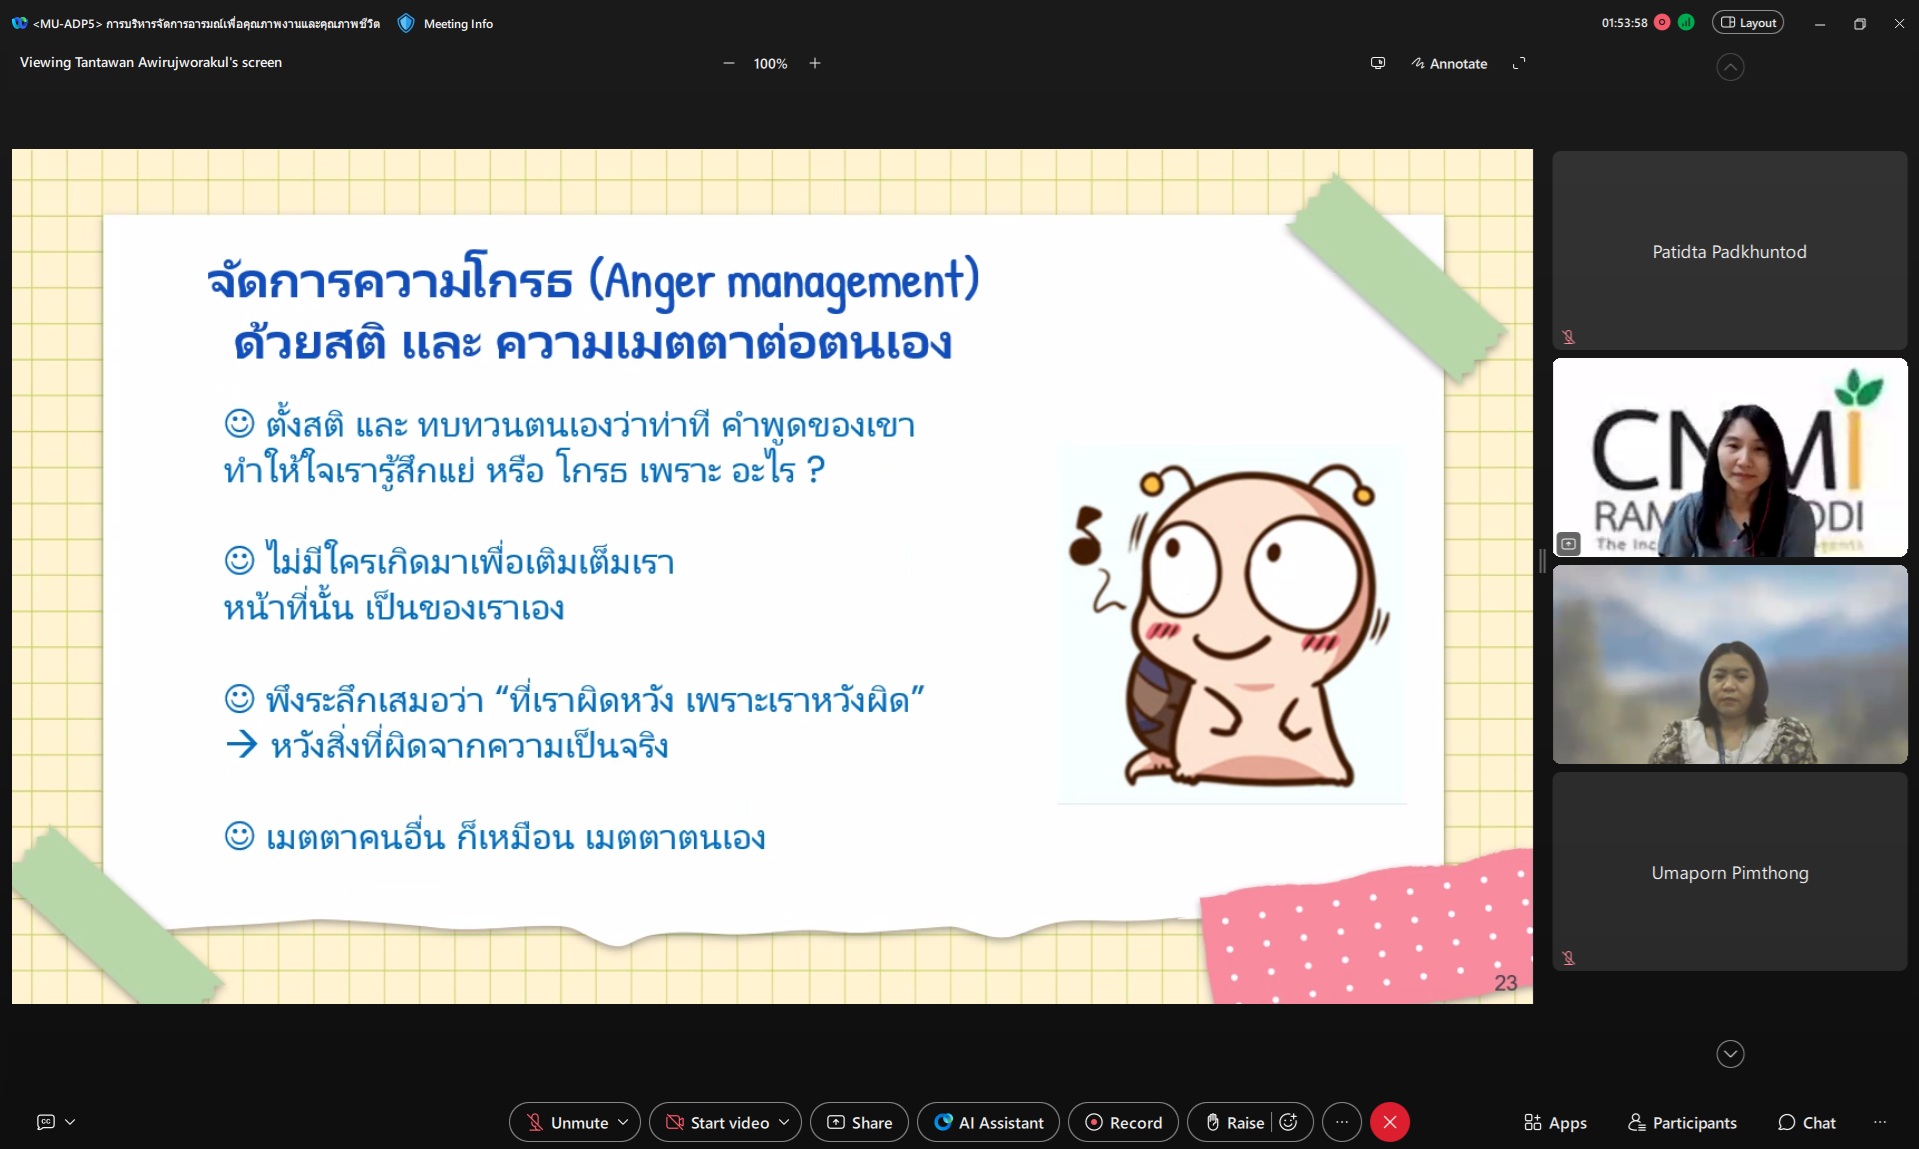Open the reactions smiley icon
The image size is (1919, 1149).
point(1289,1122)
